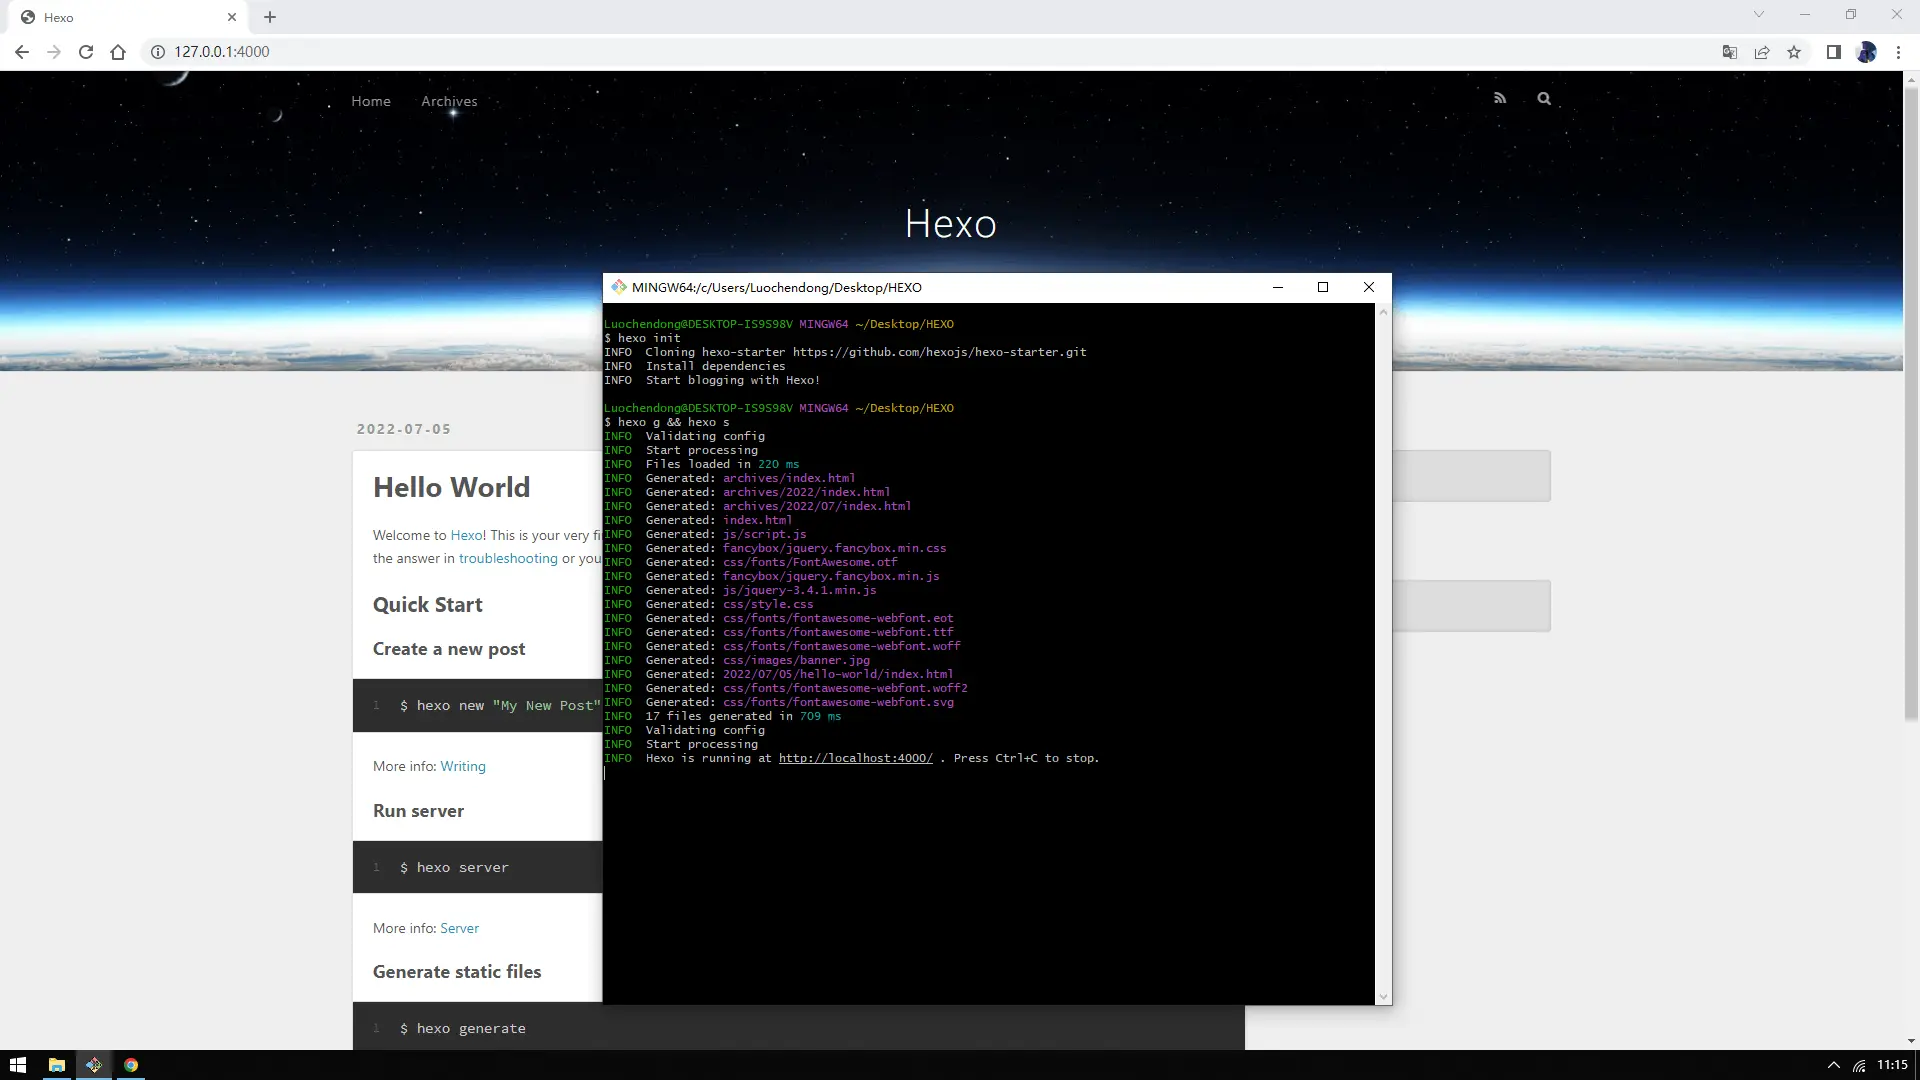Open the troubleshooting link
Image resolution: width=1920 pixels, height=1080 pixels.
tap(508, 558)
